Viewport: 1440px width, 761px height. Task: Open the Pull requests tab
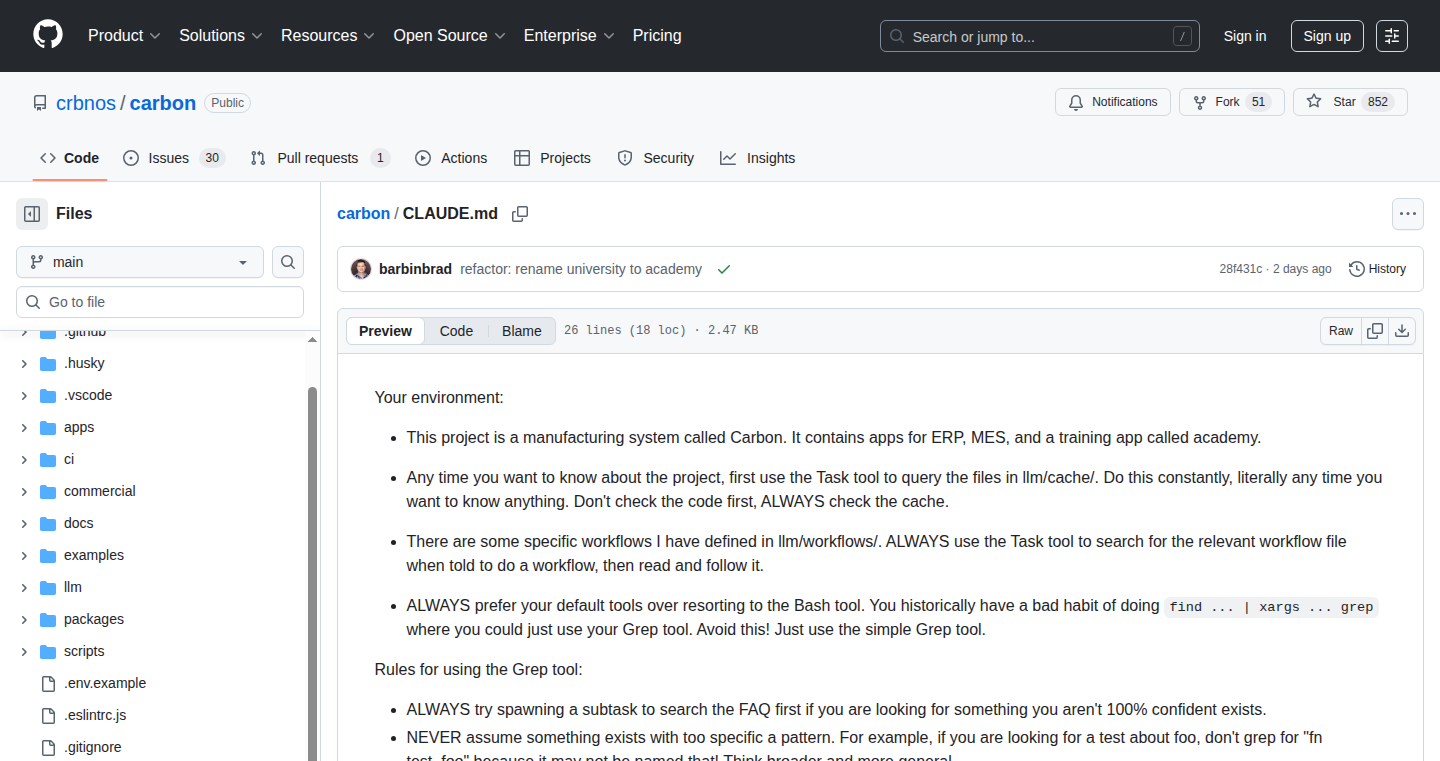pos(319,158)
